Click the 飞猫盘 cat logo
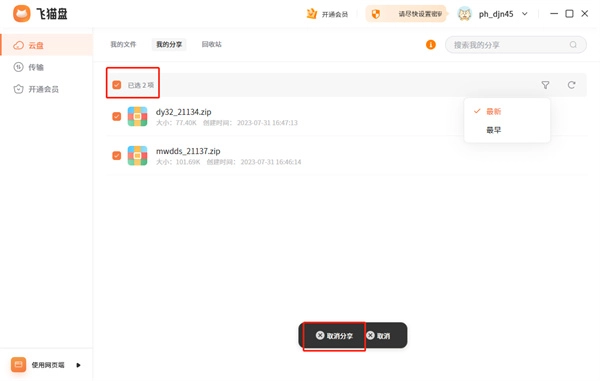Viewport: 600px width, 381px height. (22, 14)
